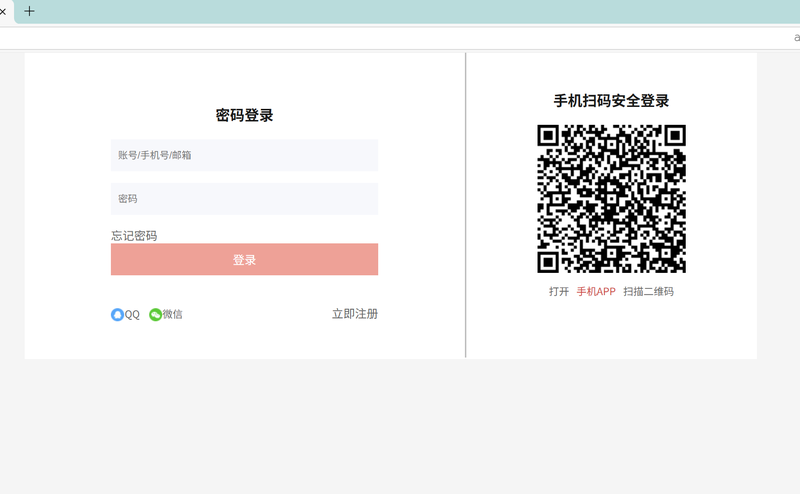This screenshot has width=800, height=494.
Task: Click the 密码登录 heading
Action: 244,115
